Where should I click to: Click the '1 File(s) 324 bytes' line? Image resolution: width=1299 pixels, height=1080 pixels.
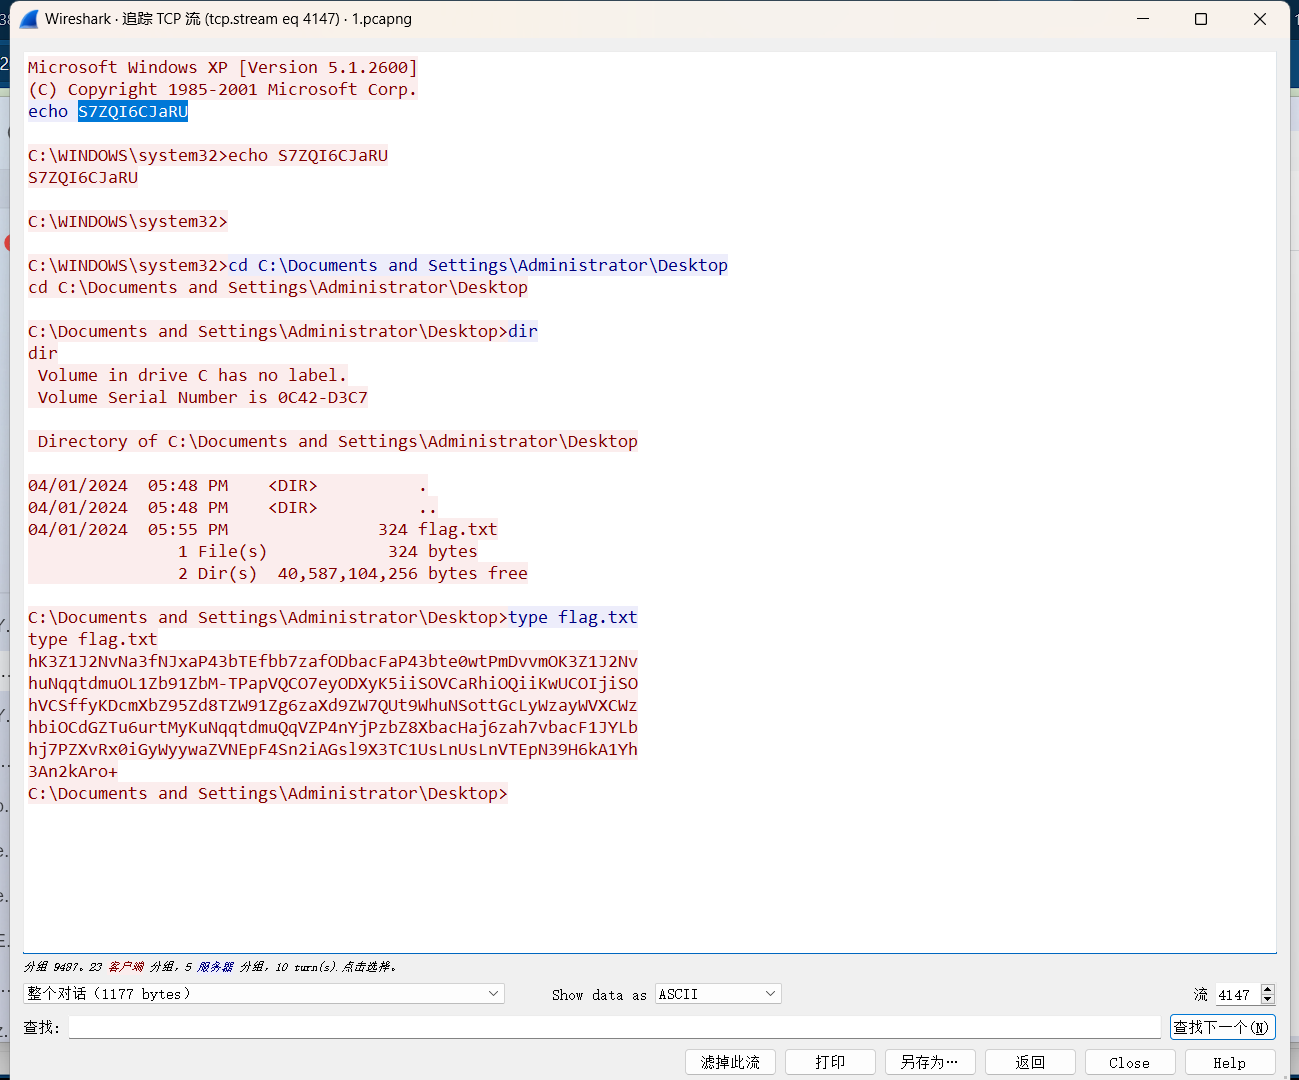328,551
